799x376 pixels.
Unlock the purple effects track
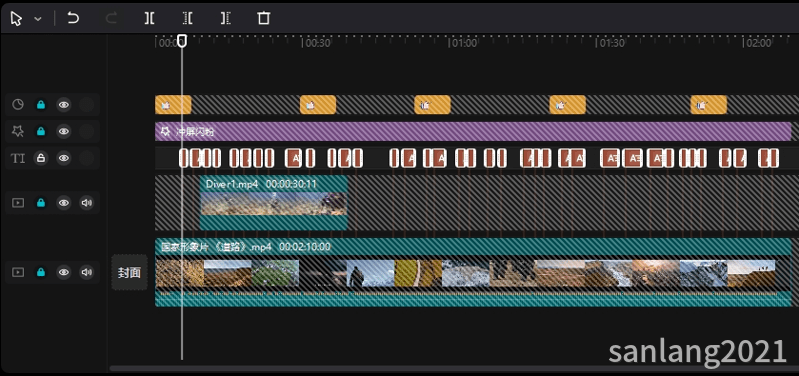tap(41, 131)
